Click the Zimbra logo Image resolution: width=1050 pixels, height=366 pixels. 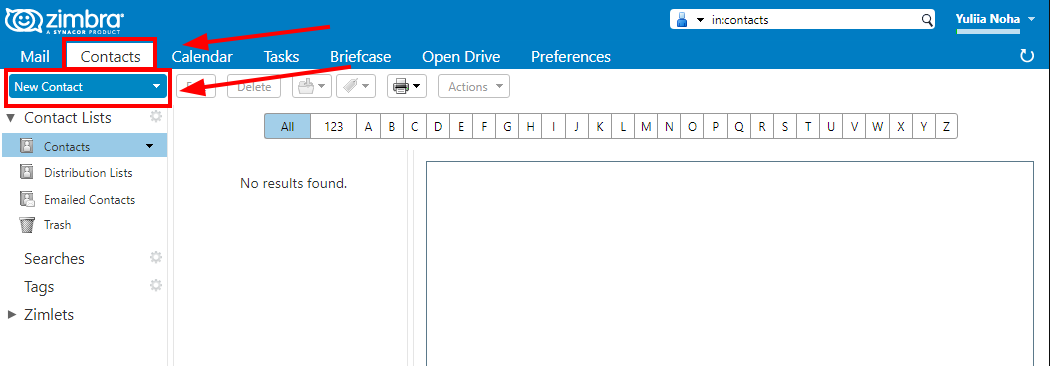[x=64, y=22]
